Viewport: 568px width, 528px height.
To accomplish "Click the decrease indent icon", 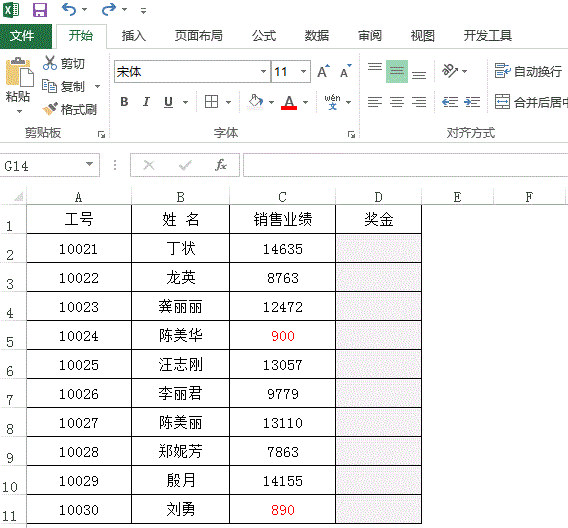I will (450, 102).
